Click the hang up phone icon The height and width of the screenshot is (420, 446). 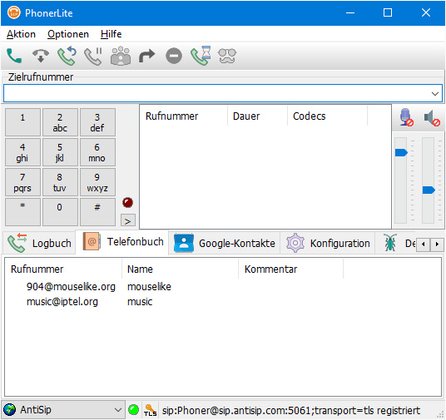(x=41, y=56)
